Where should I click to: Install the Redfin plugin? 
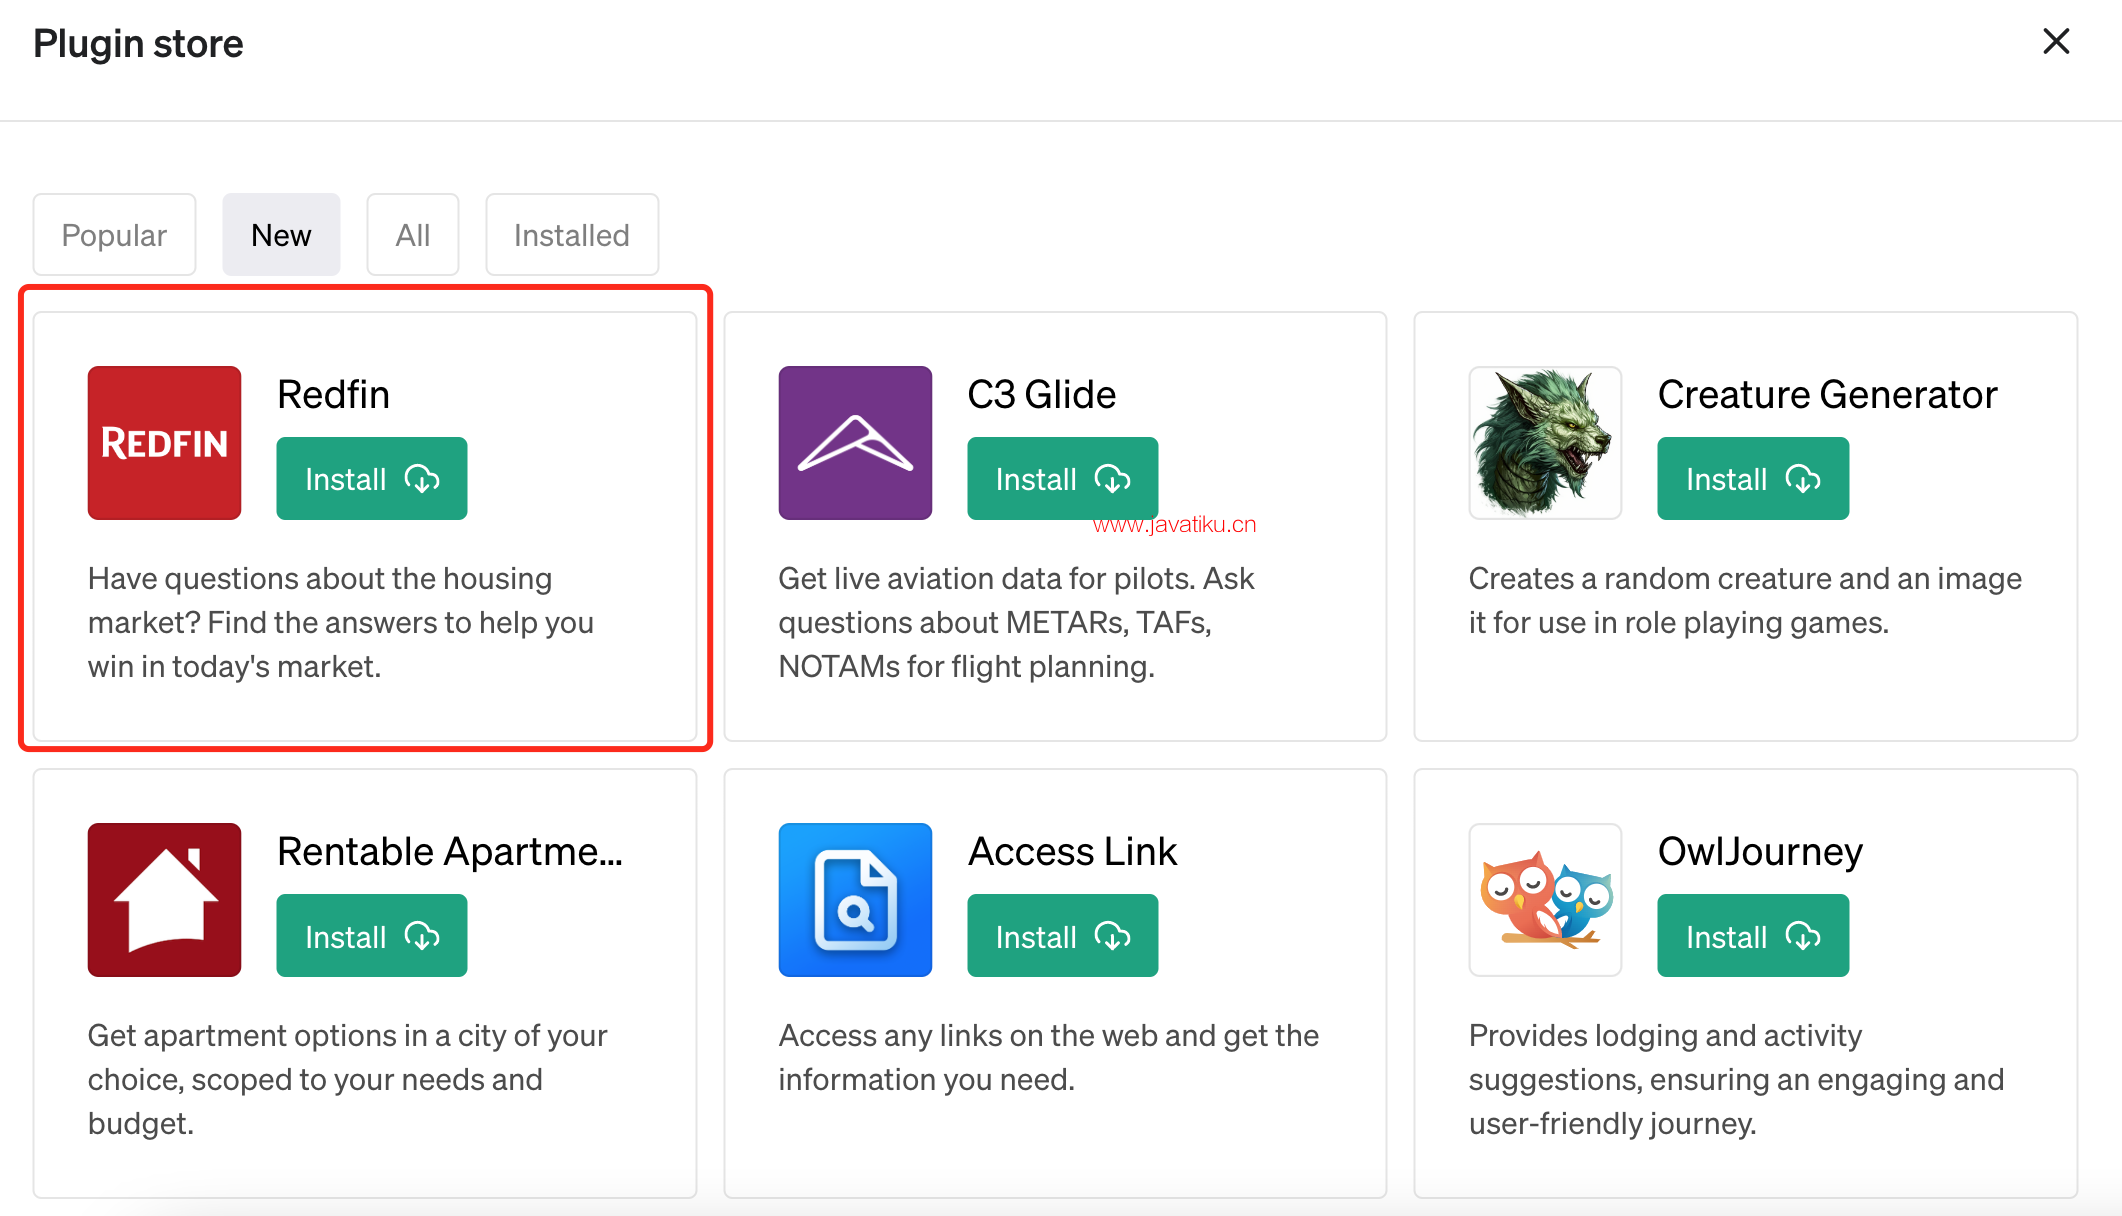(372, 478)
